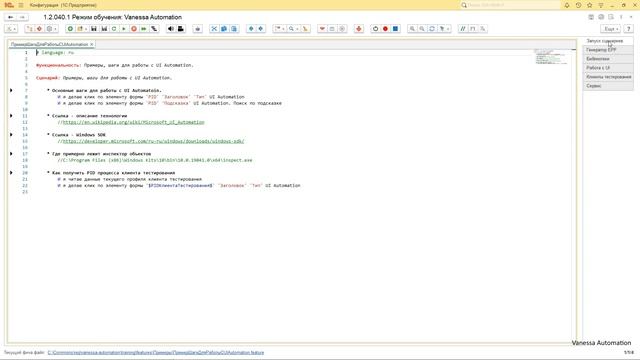The width and height of the screenshot is (640, 360).
Task: Click the calculator icon below title bar
Action: point(591,17)
